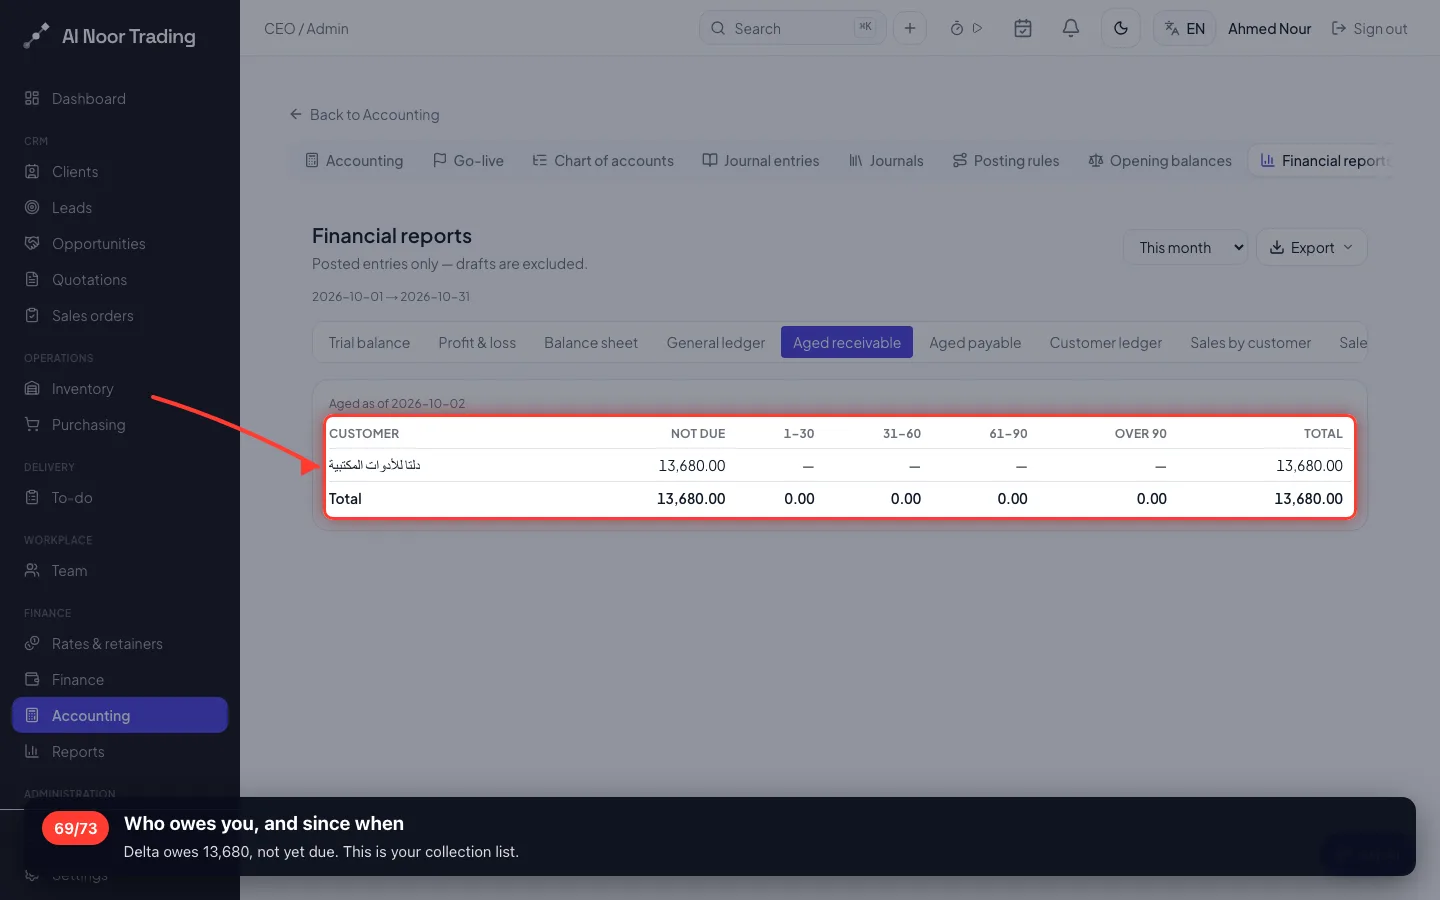This screenshot has width=1440, height=900.
Task: Open Inventory in the sidebar
Action: (x=120, y=388)
